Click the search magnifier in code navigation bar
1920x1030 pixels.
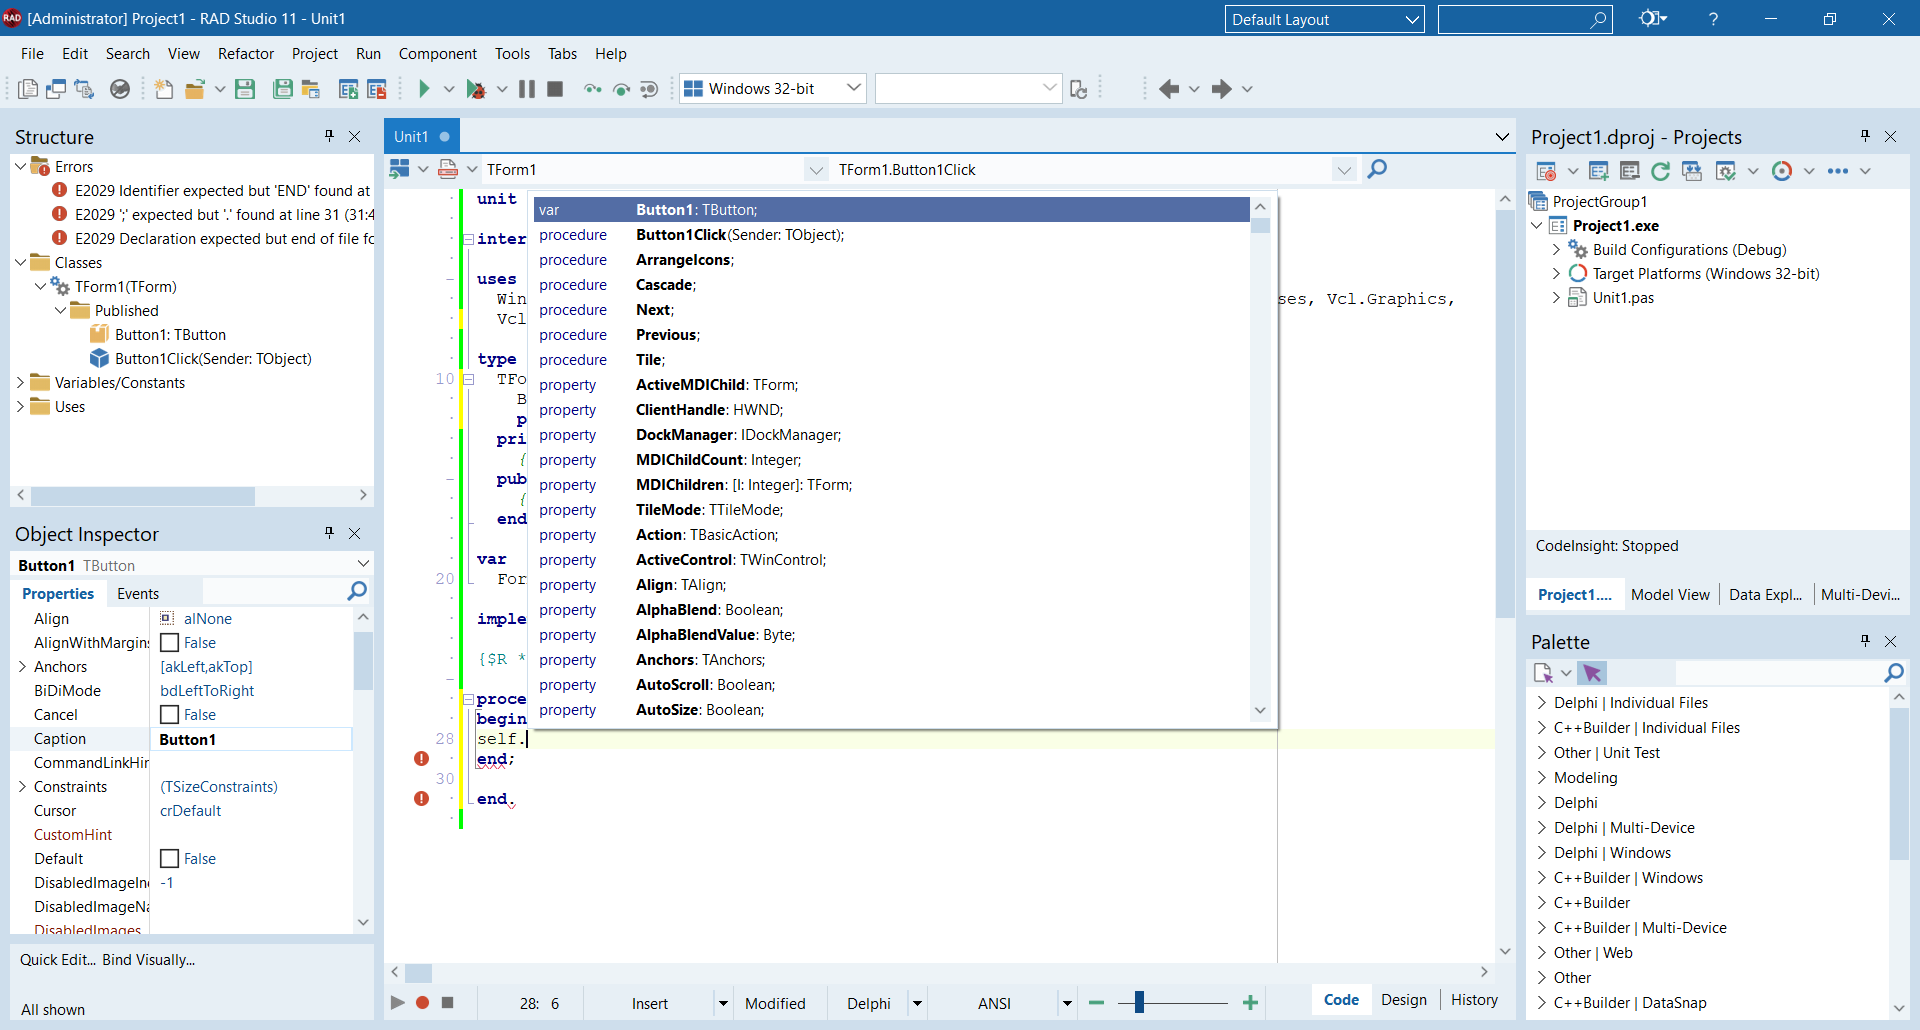pyautogui.click(x=1377, y=169)
